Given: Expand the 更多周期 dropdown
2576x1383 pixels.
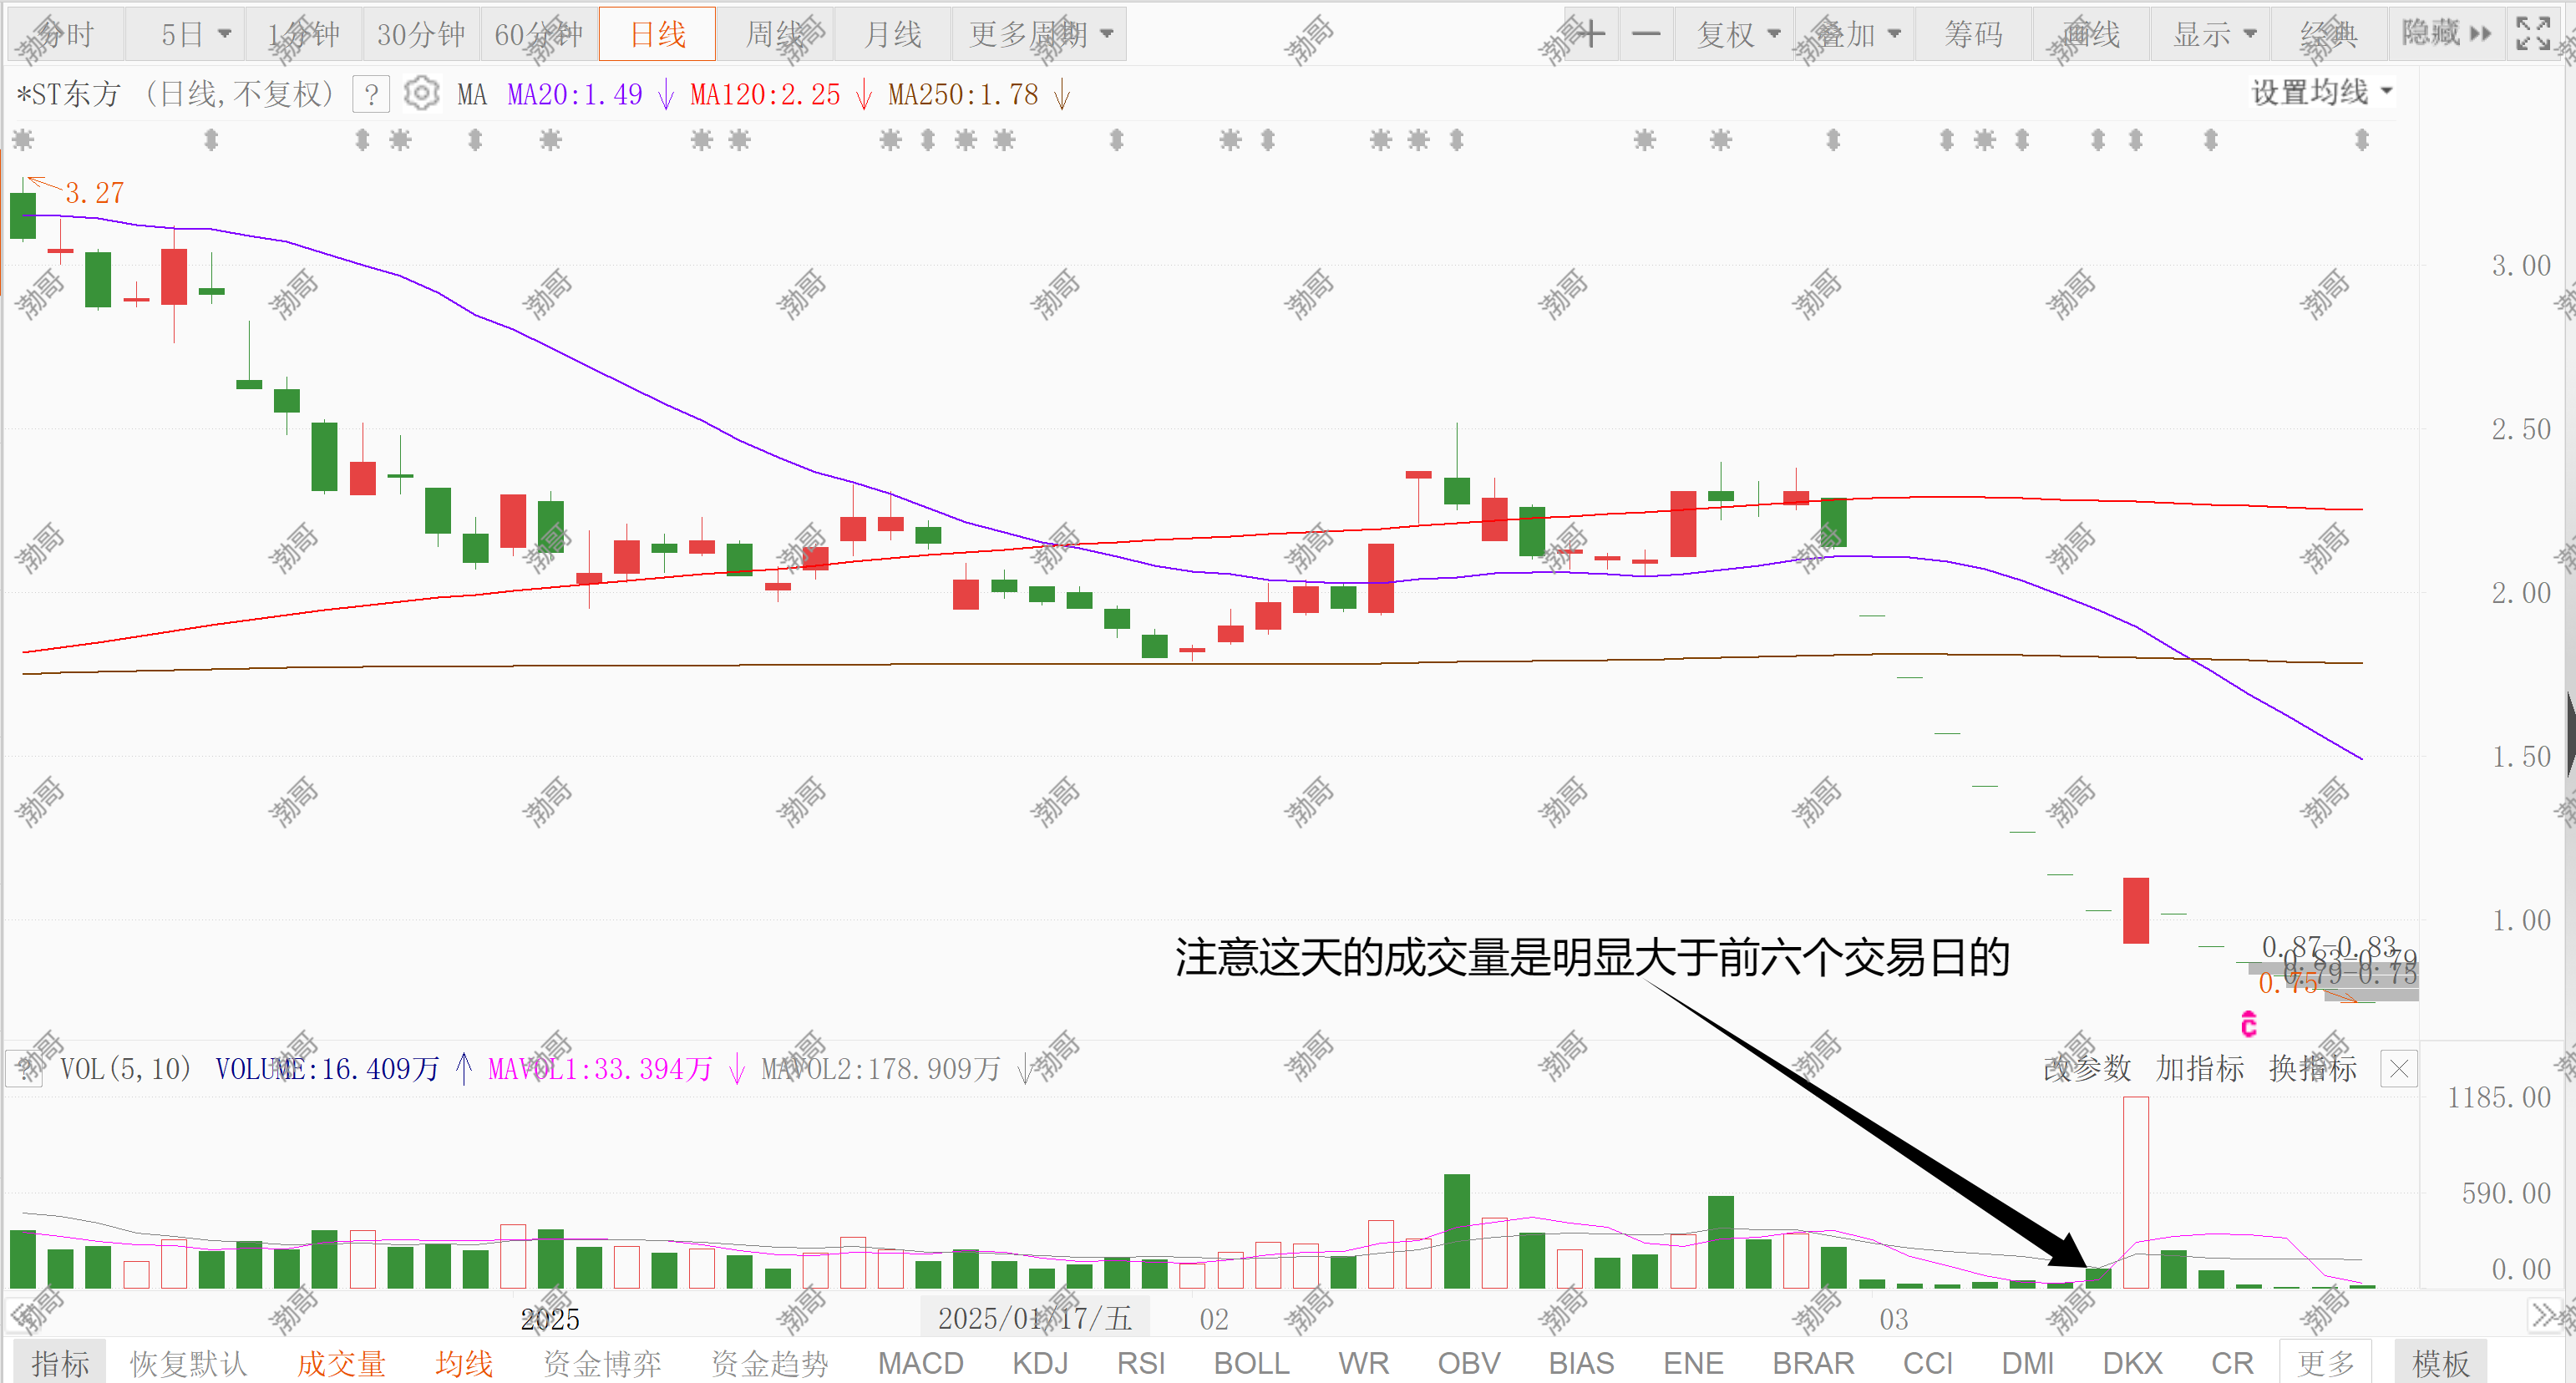Looking at the screenshot, I should [1040, 34].
